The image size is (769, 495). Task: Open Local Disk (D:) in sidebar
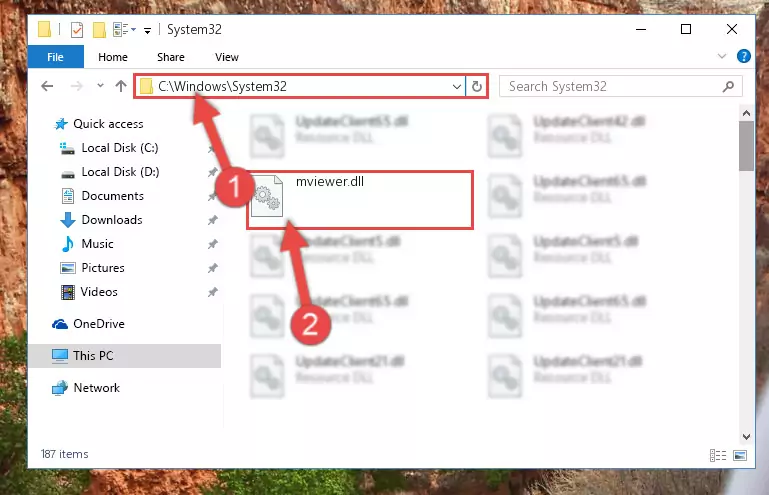pyautogui.click(x=109, y=172)
